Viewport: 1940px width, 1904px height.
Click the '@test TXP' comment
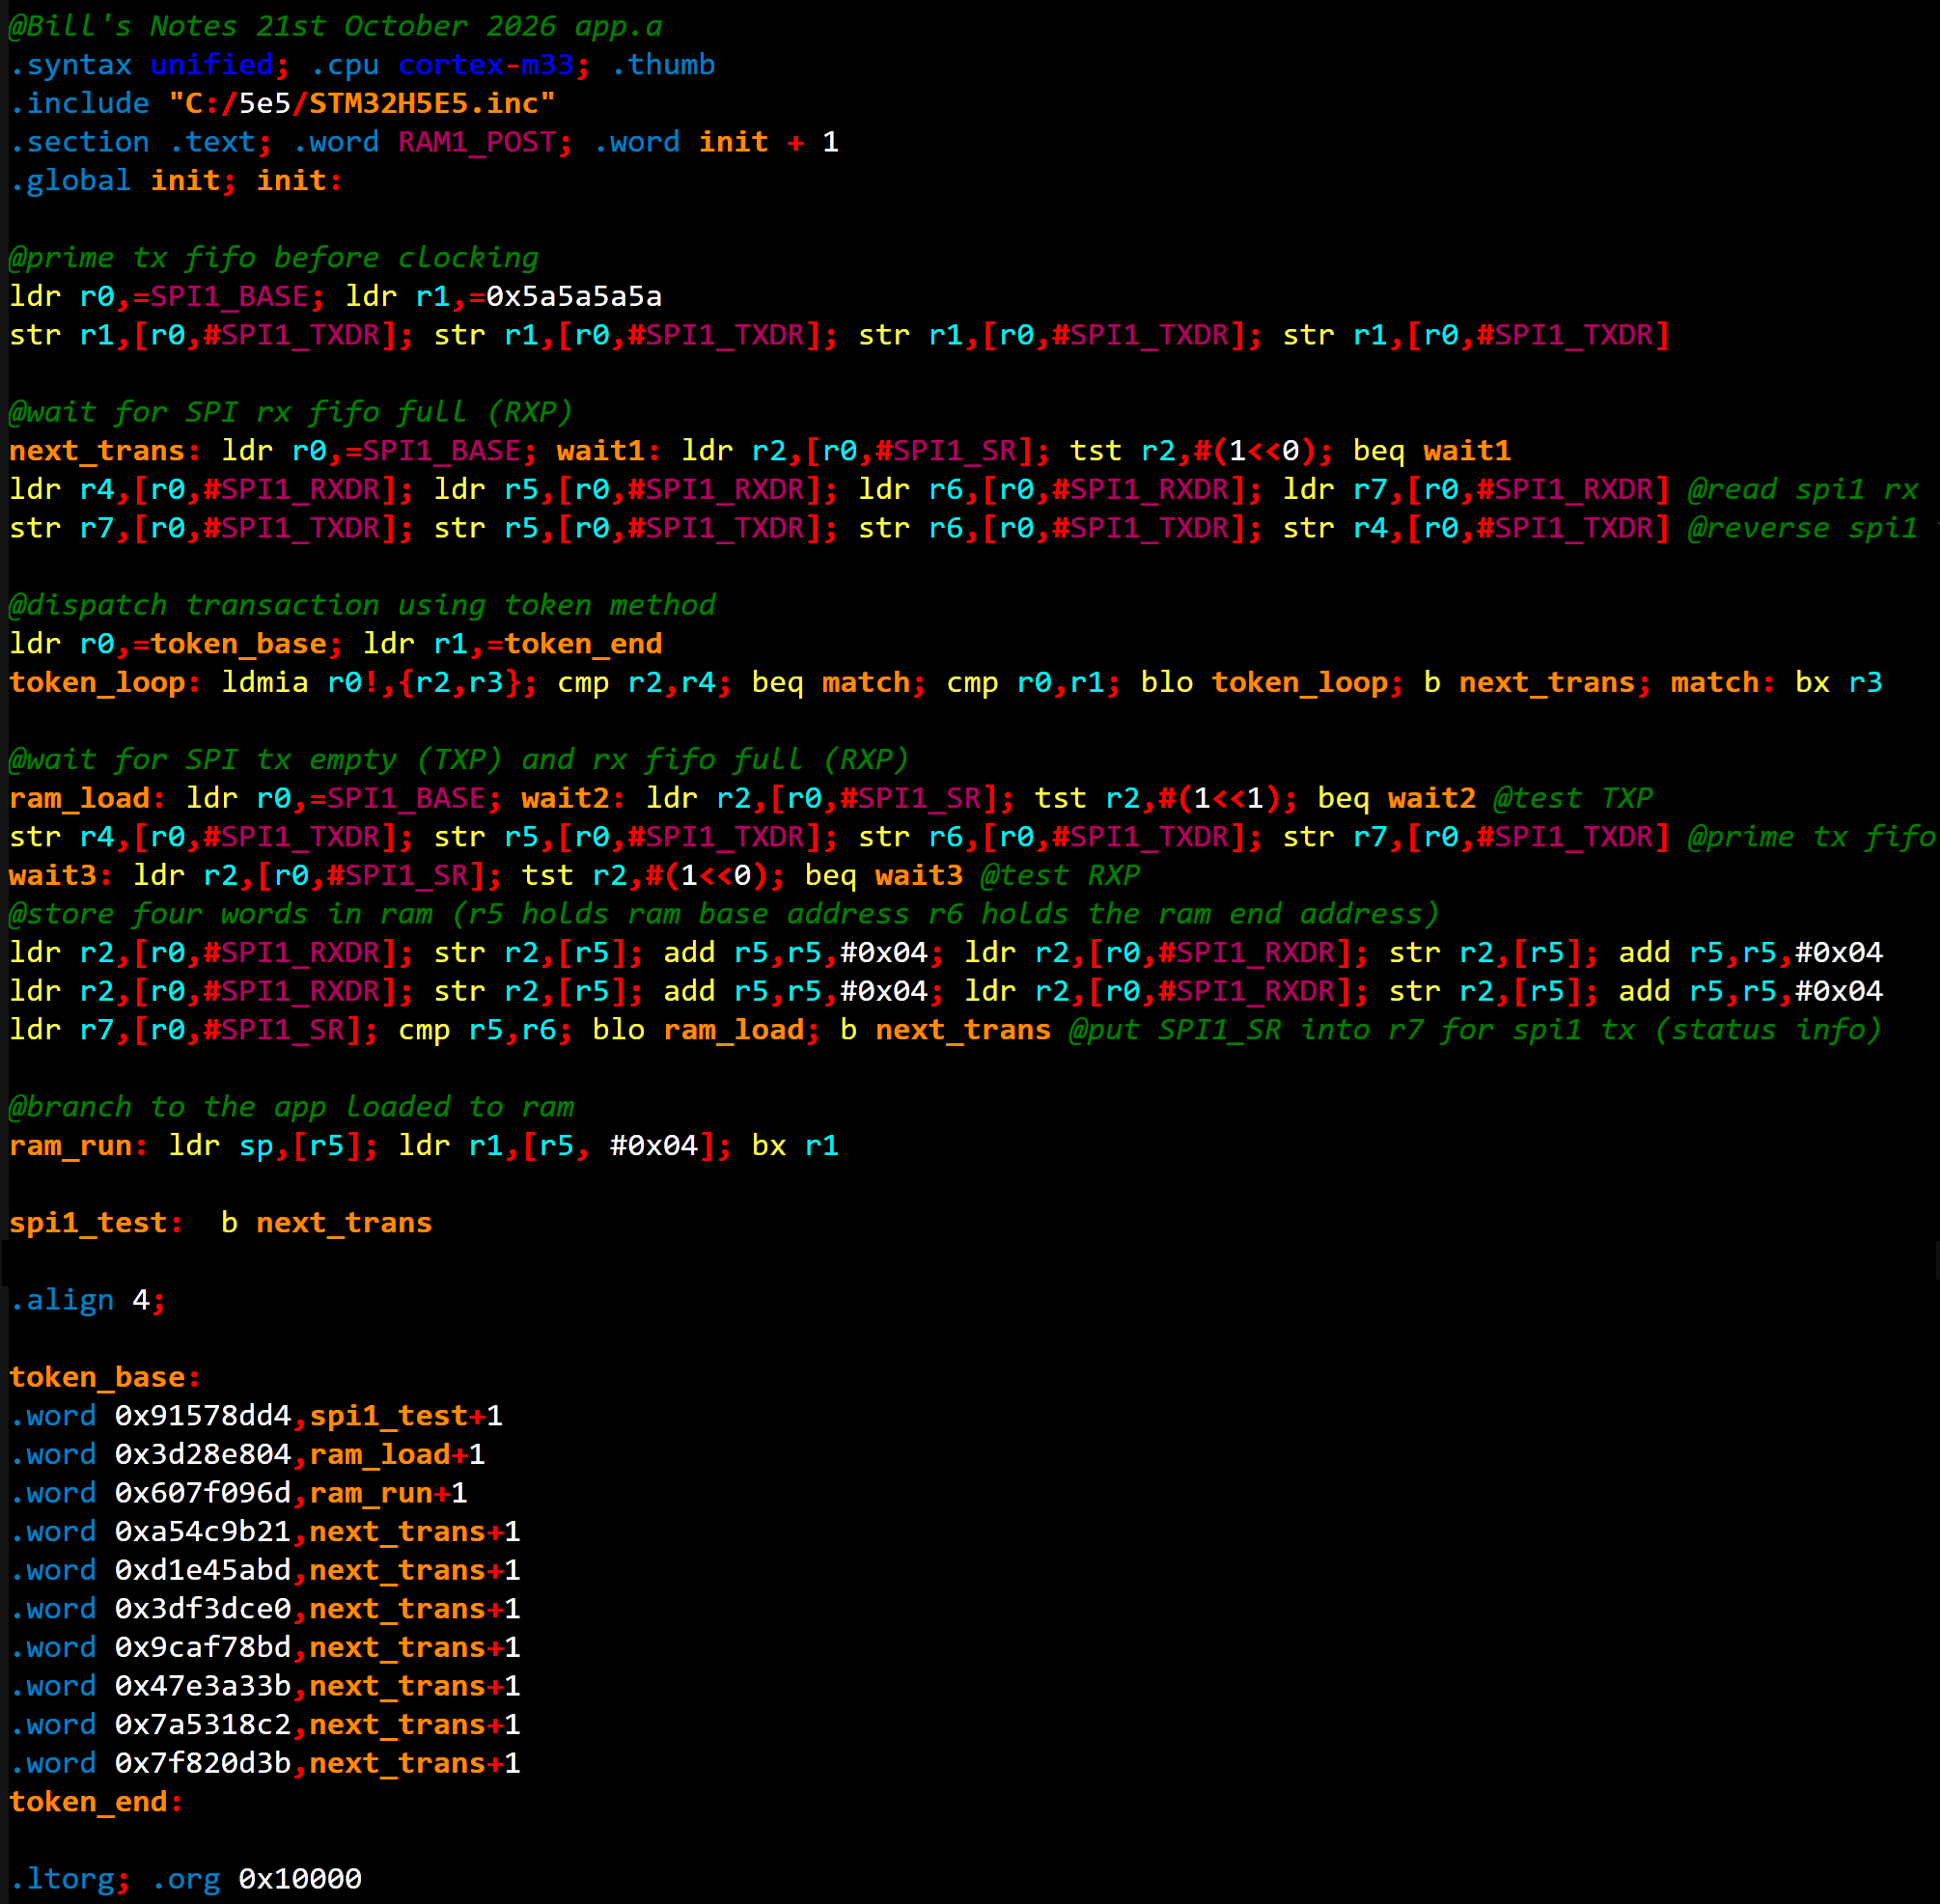tap(1574, 799)
